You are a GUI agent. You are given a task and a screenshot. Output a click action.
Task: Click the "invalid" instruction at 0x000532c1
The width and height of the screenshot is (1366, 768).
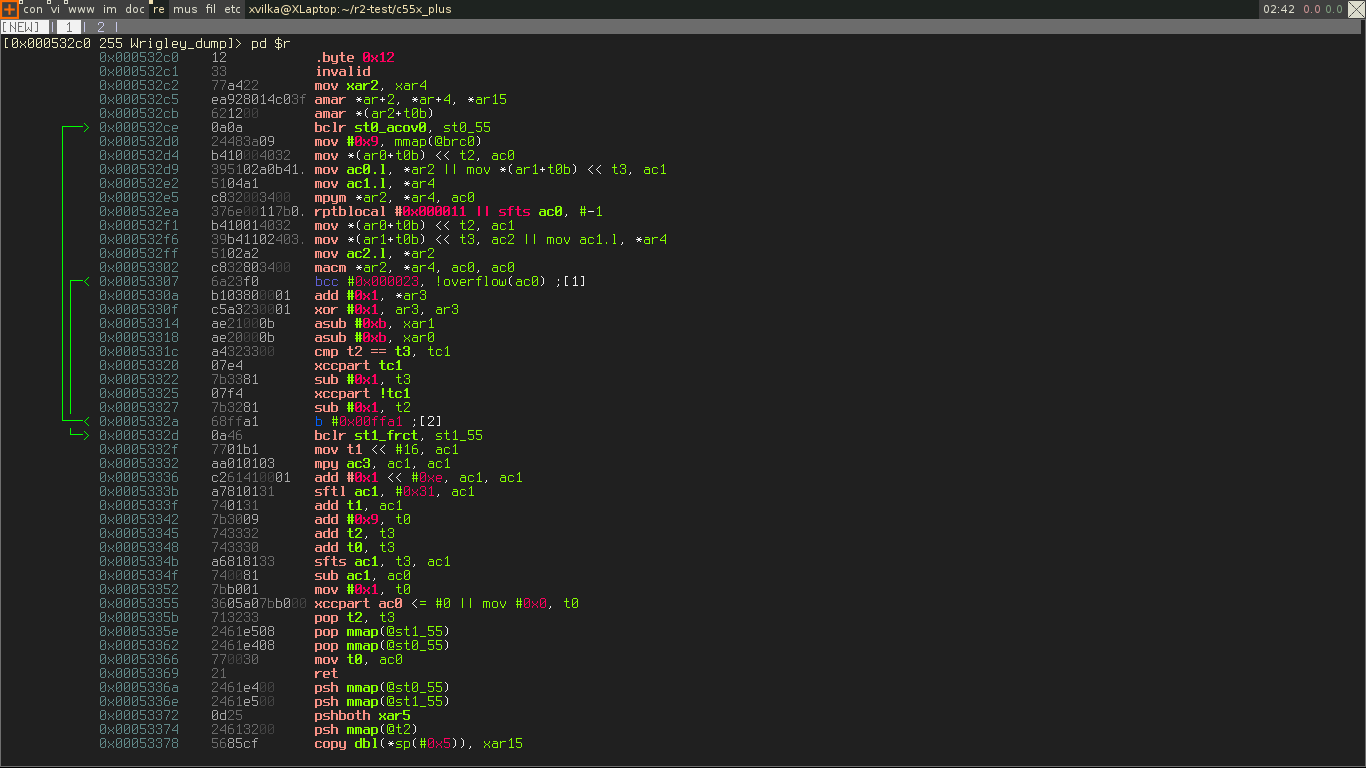pos(343,71)
